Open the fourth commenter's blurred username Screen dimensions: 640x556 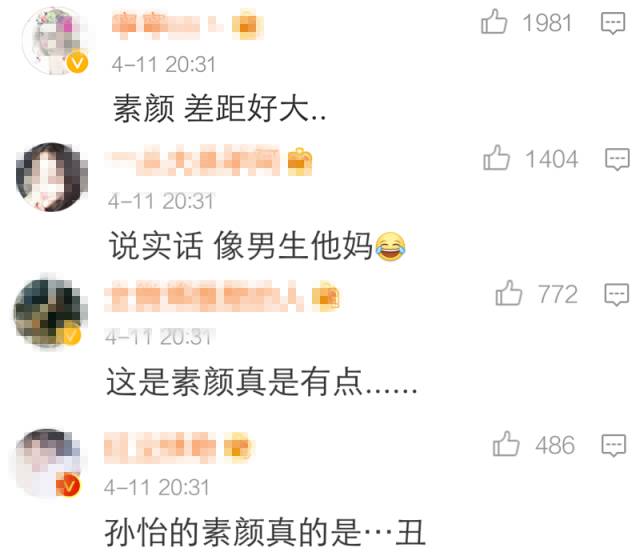point(160,447)
